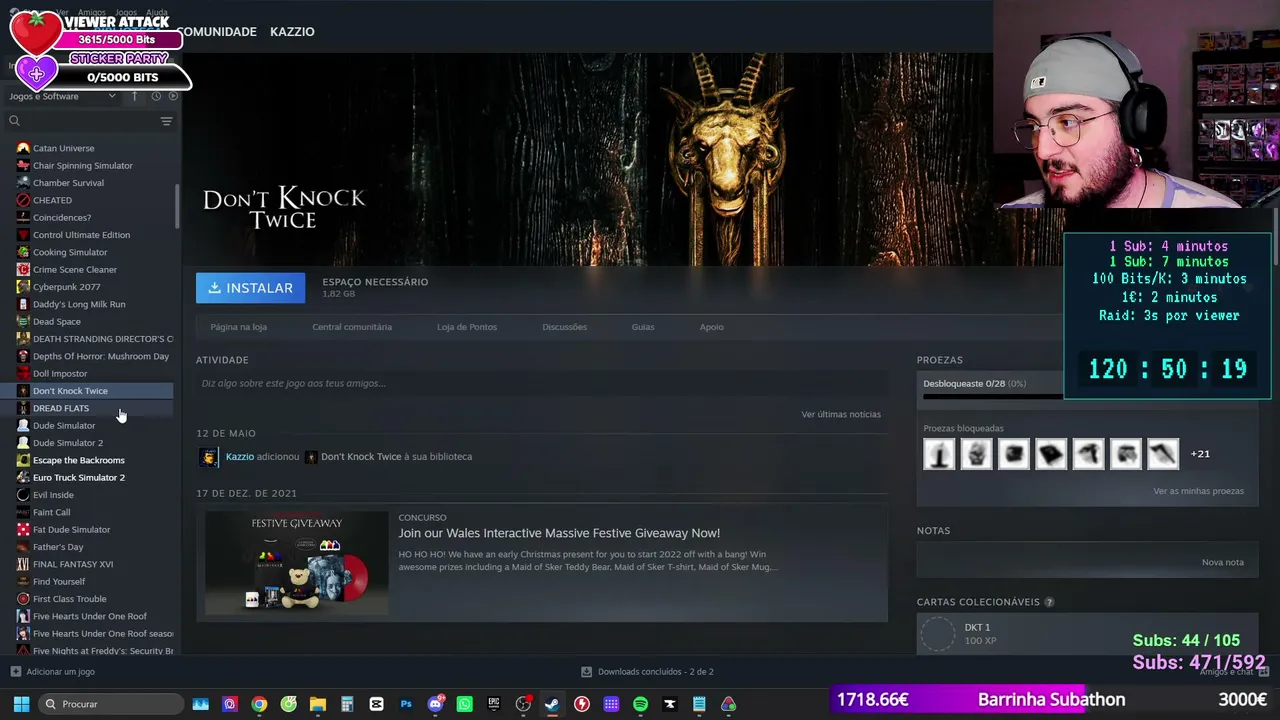Open Photoshop from the taskbar
Viewport: 1280px width, 720px height.
pos(406,704)
